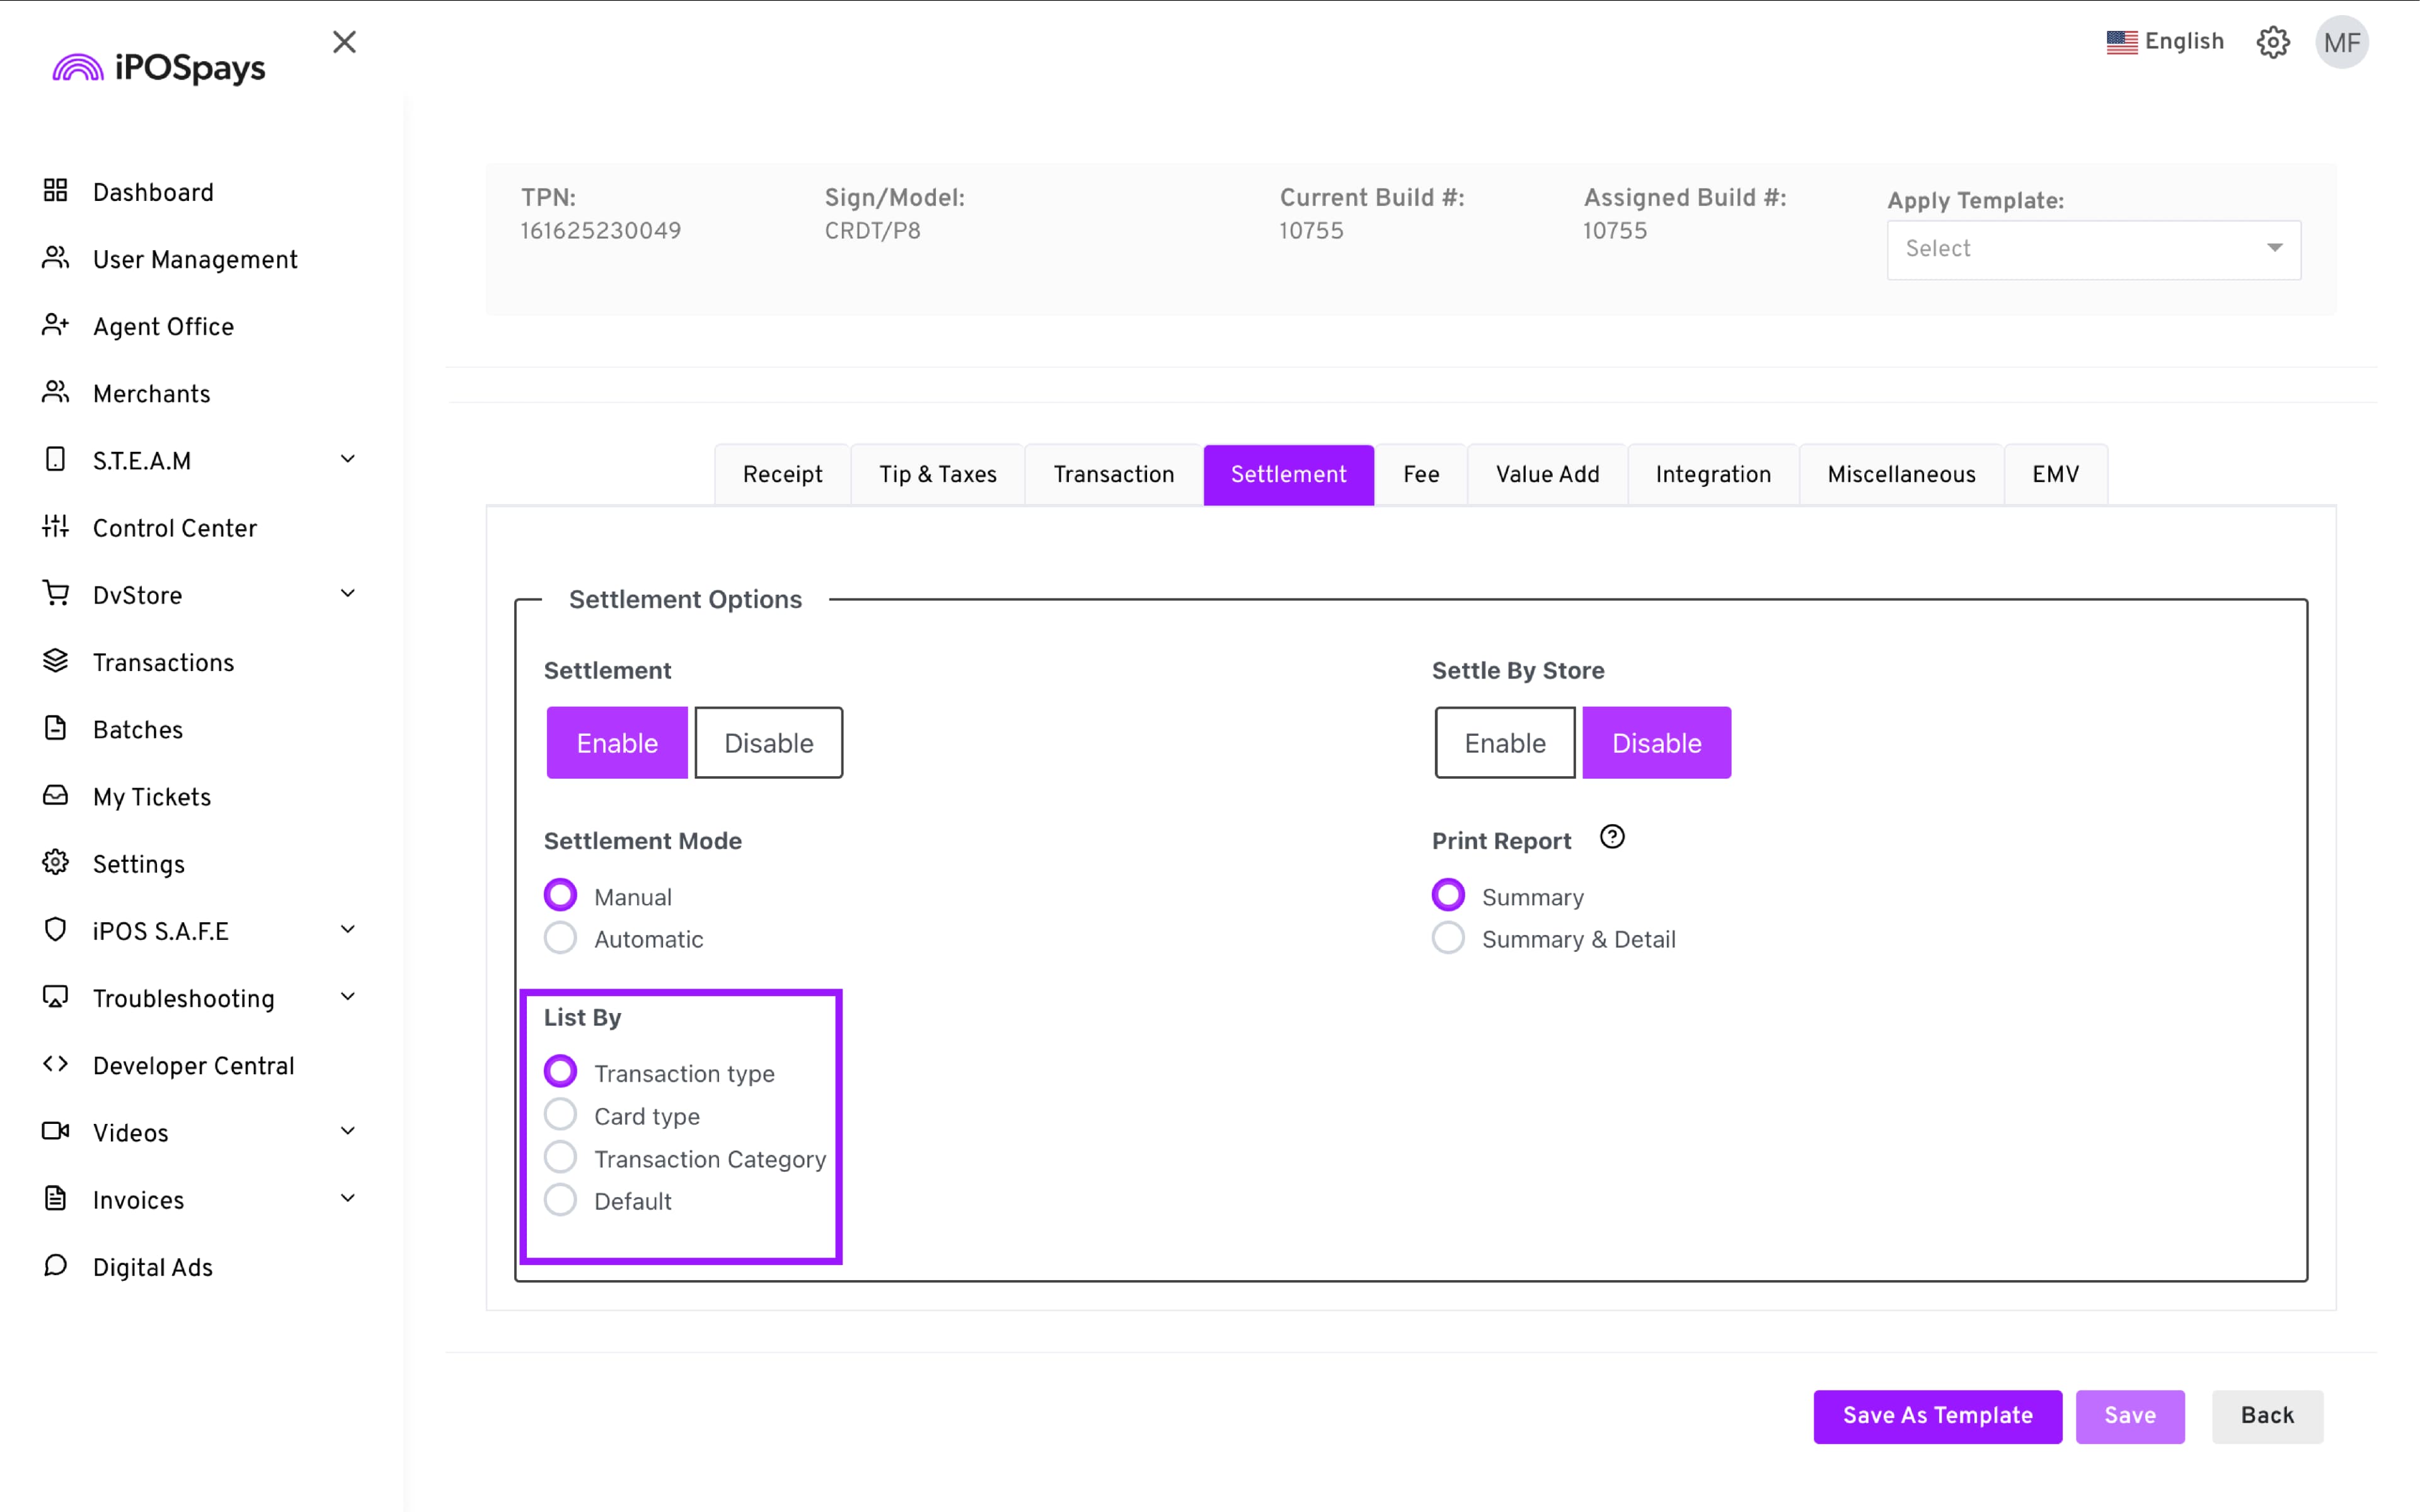
Task: Disable Settlement with the Disable button
Action: (x=768, y=743)
